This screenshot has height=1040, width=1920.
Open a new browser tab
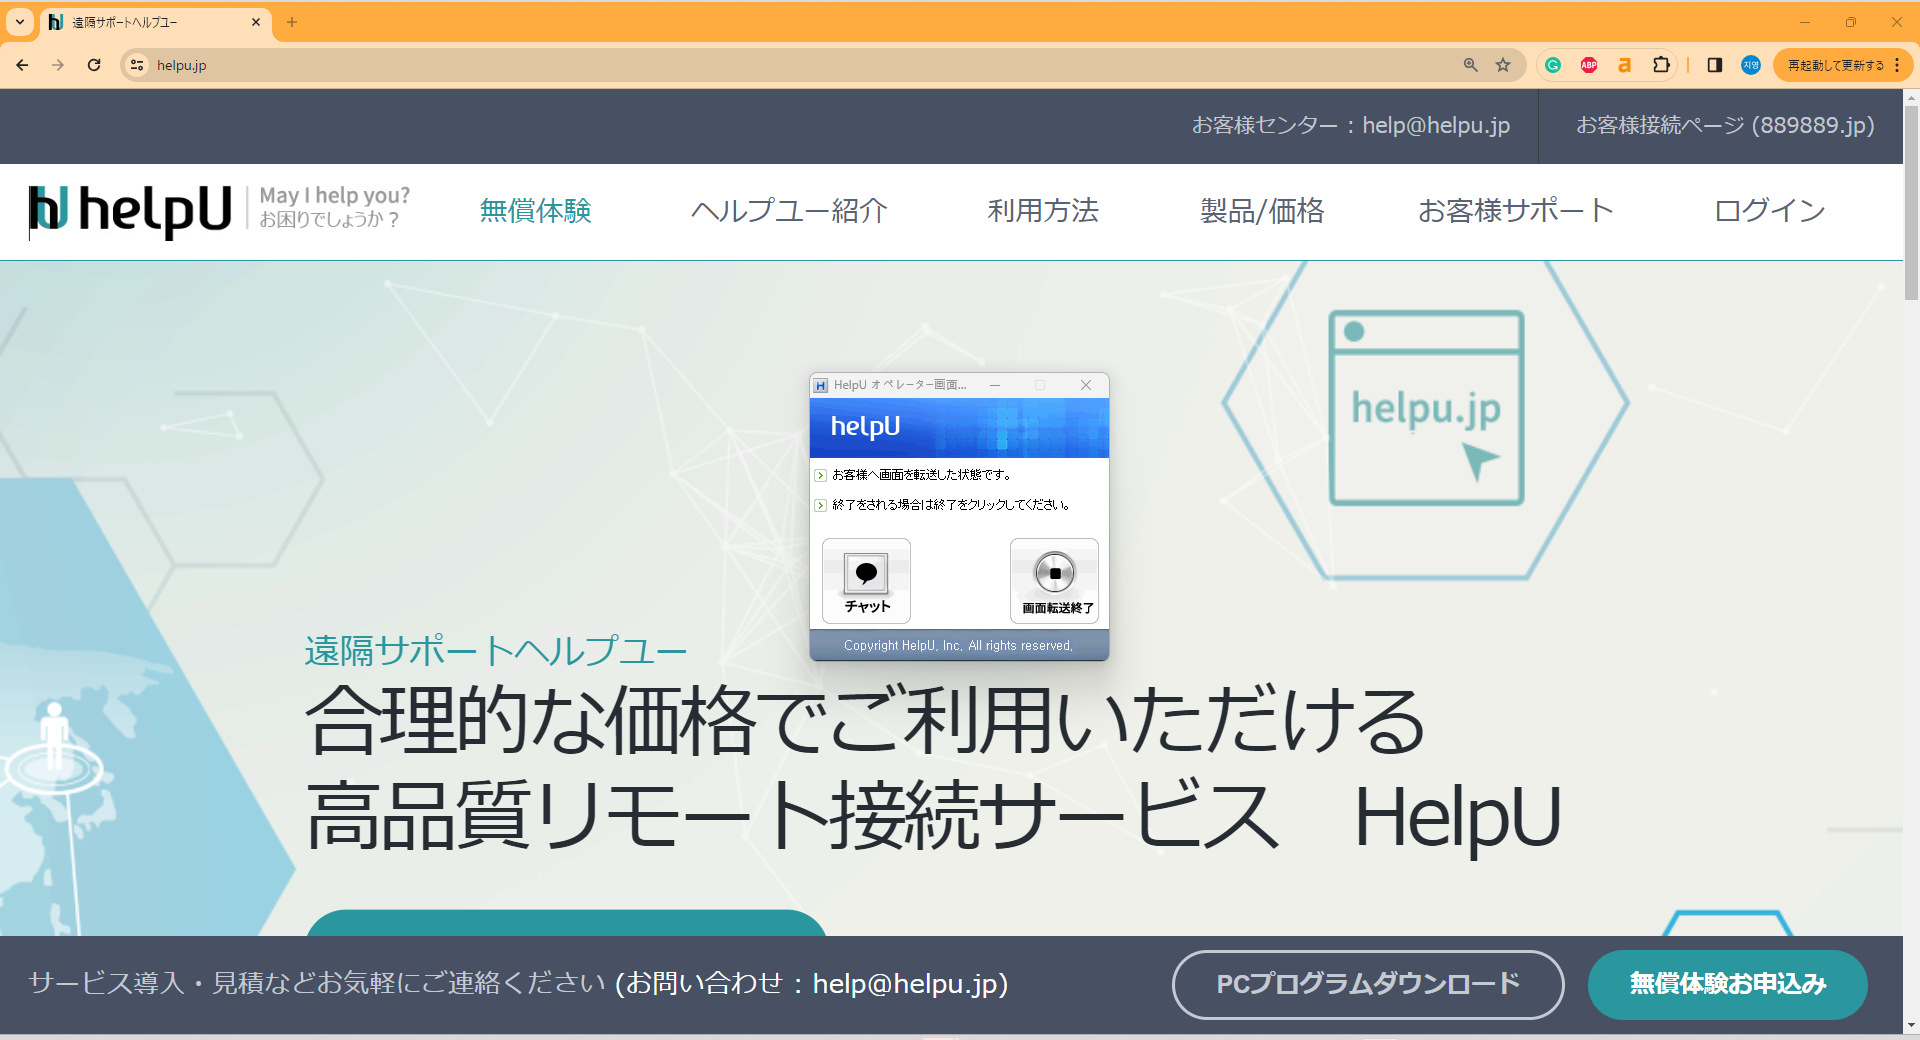click(292, 22)
